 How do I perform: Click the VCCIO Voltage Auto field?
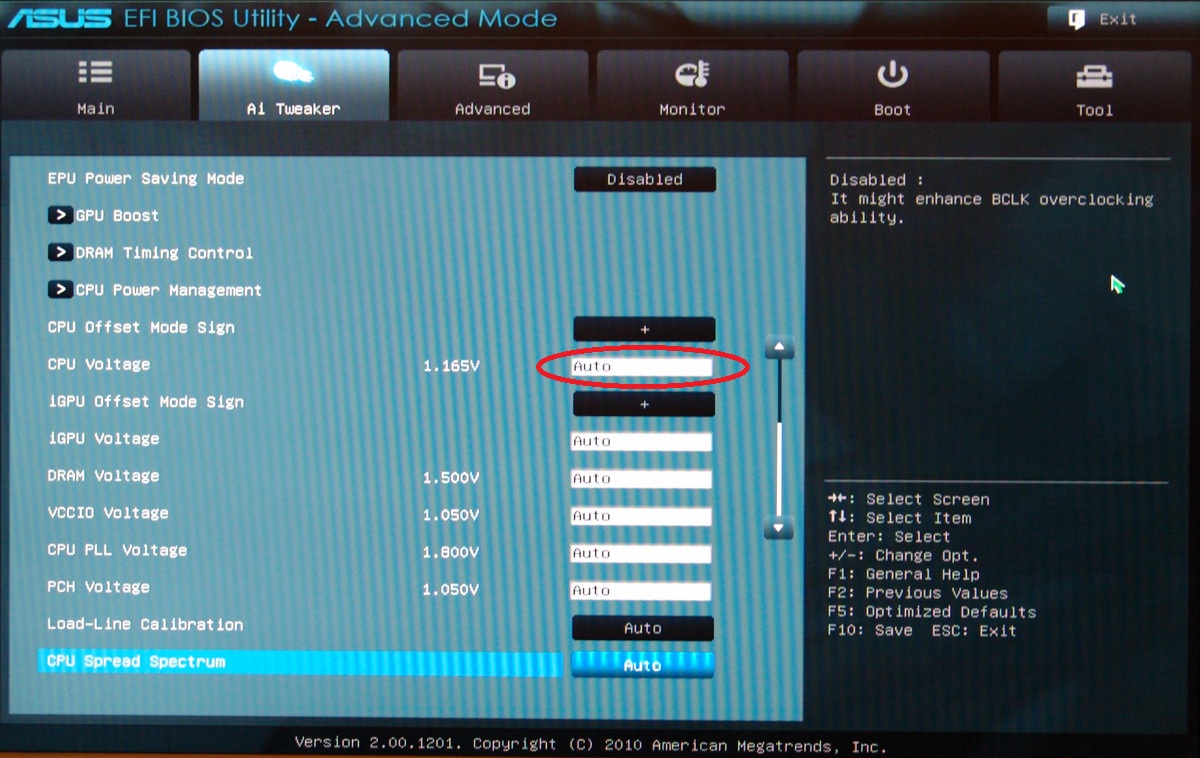pos(641,516)
